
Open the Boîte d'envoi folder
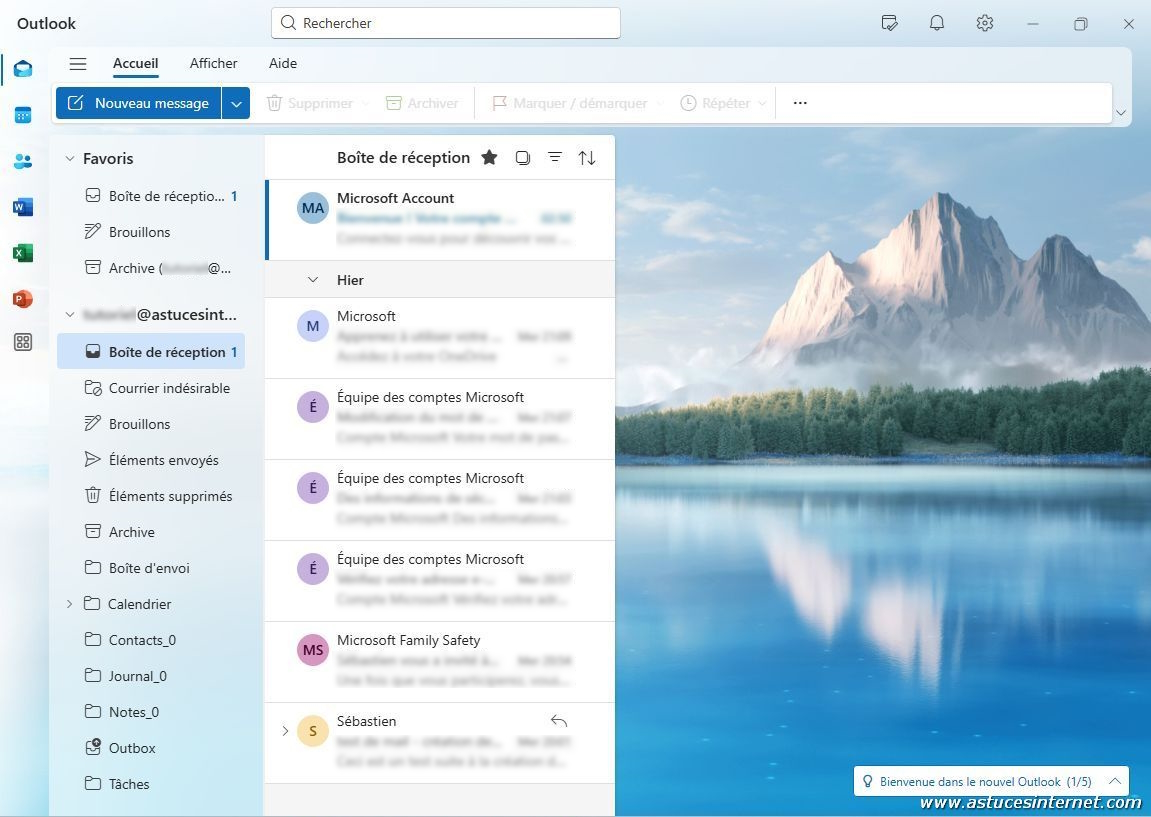tap(151, 568)
